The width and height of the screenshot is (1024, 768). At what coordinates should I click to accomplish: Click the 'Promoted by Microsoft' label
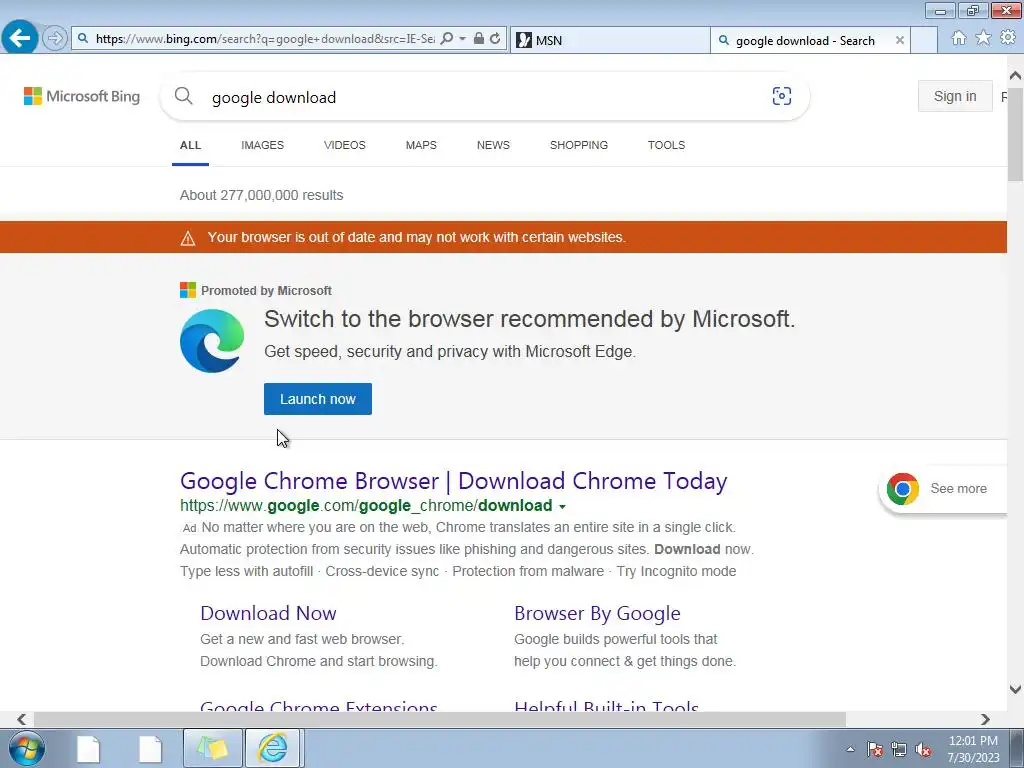(266, 291)
